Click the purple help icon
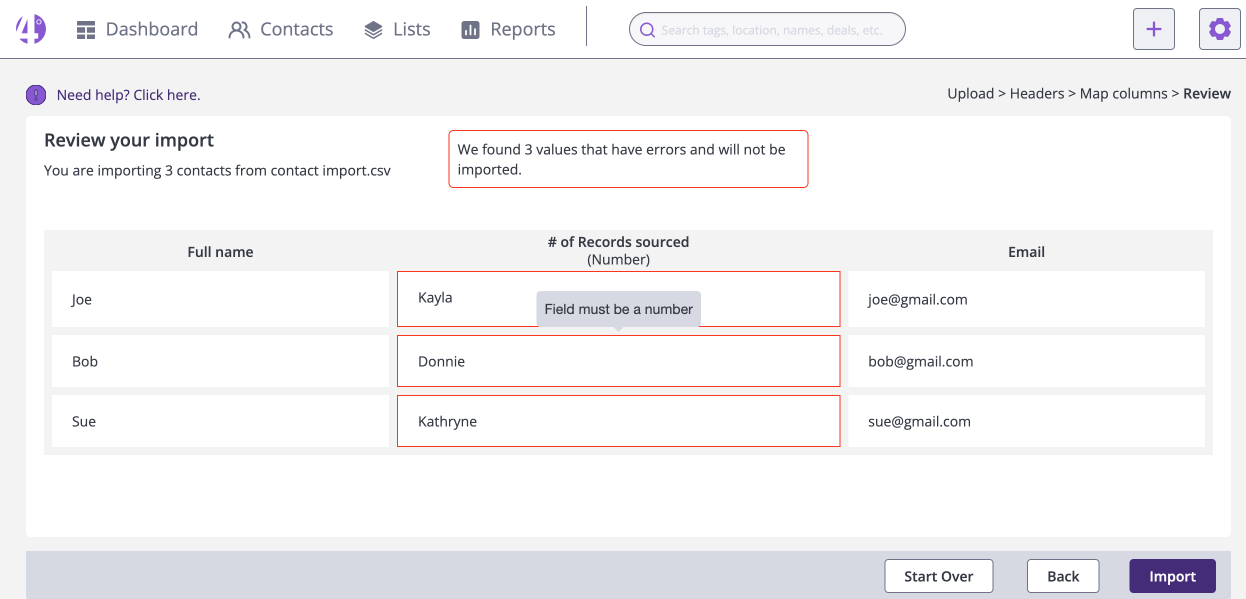1246x599 pixels. tap(36, 95)
